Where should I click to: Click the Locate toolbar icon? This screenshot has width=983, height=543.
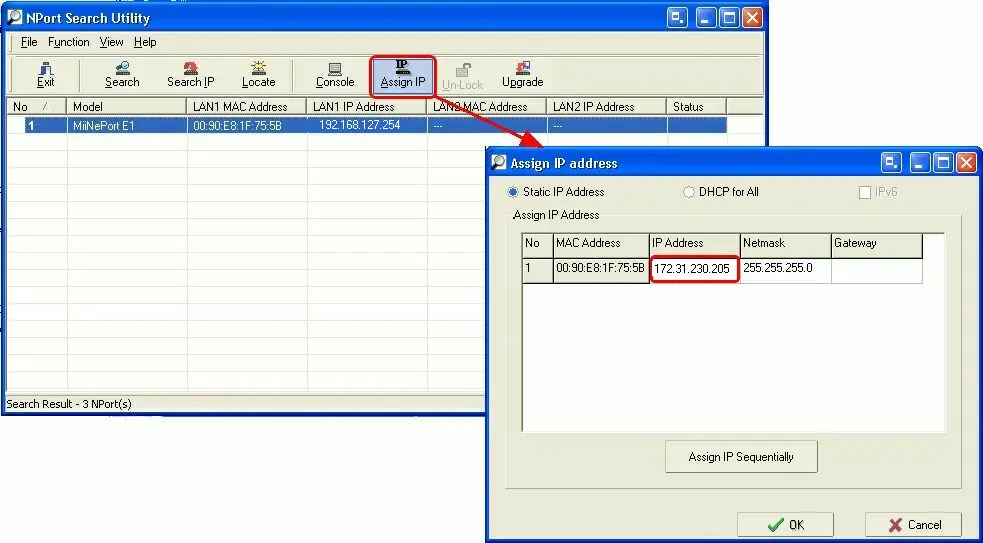[x=258, y=75]
